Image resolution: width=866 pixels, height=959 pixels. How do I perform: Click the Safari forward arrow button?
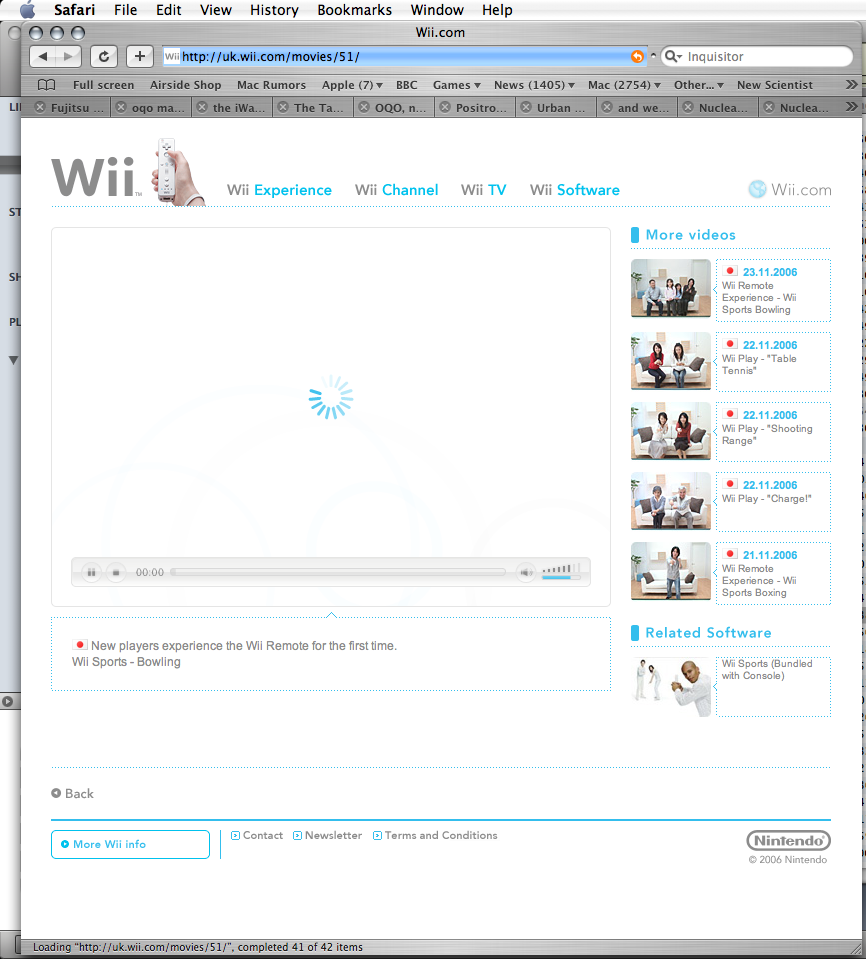click(68, 57)
